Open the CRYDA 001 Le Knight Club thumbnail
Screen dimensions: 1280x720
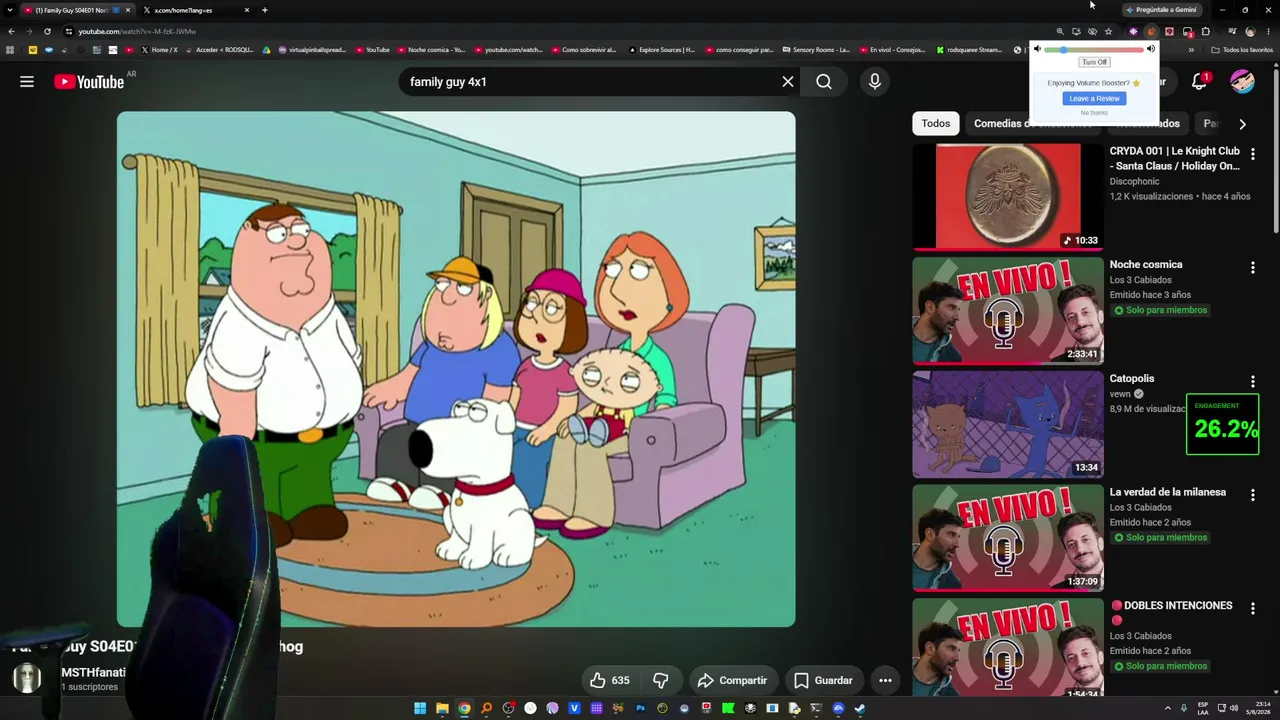point(1008,196)
